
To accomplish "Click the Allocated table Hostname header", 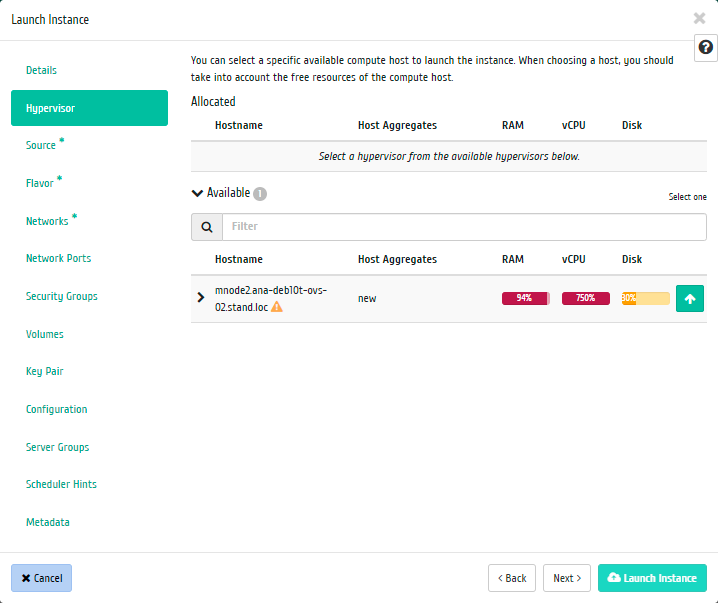I will [239, 125].
